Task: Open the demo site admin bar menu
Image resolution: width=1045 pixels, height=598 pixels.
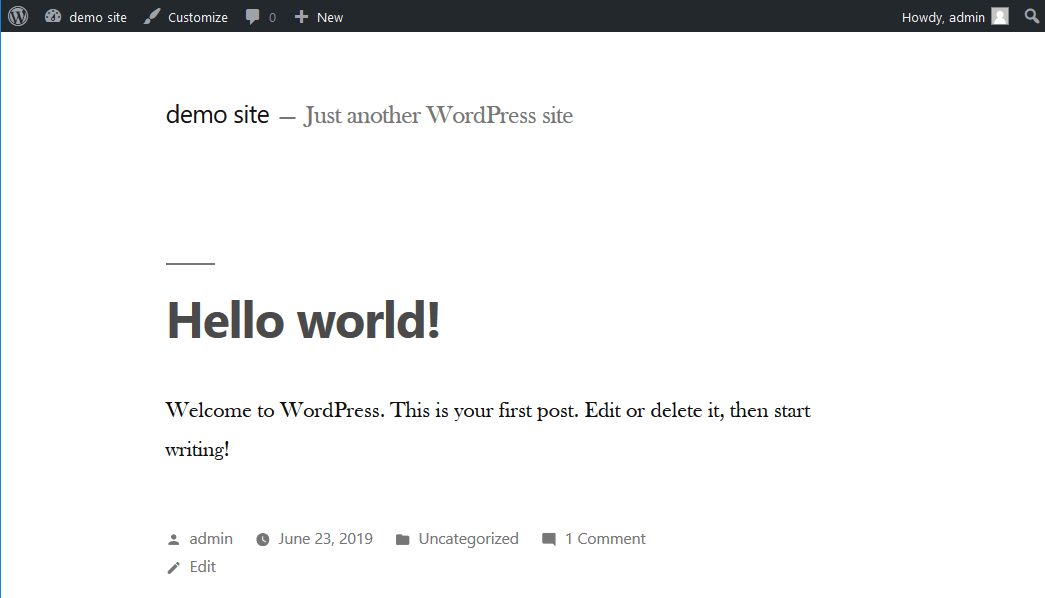Action: pyautogui.click(x=97, y=16)
